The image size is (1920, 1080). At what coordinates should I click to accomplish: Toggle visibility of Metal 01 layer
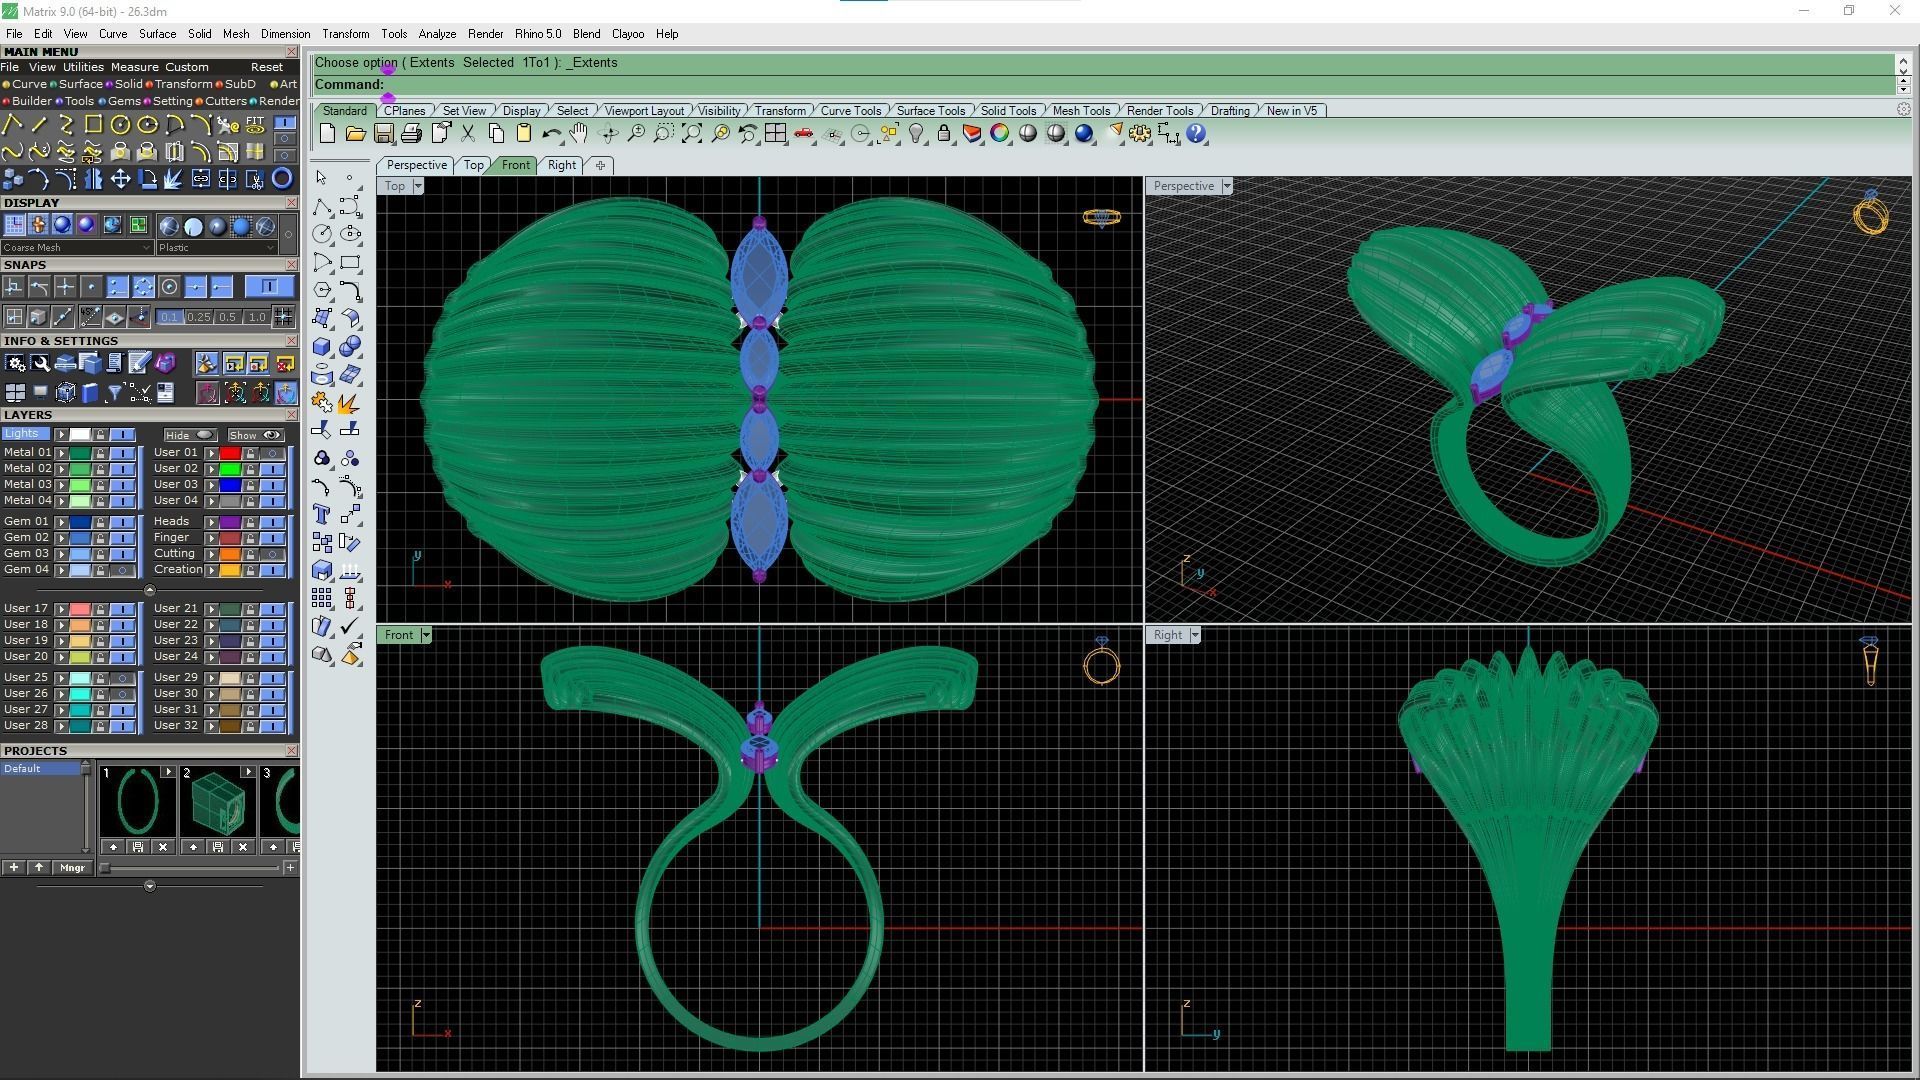123,453
